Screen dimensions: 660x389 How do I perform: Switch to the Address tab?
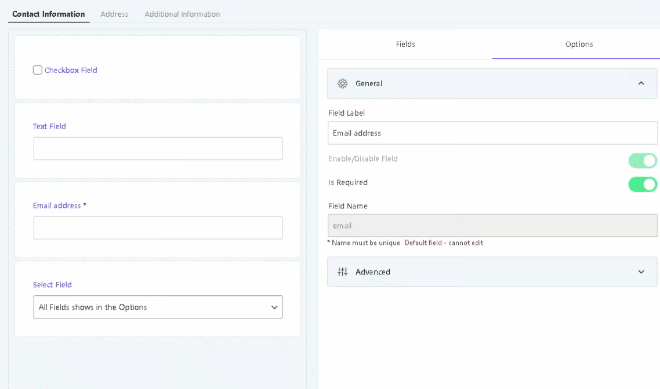point(114,14)
